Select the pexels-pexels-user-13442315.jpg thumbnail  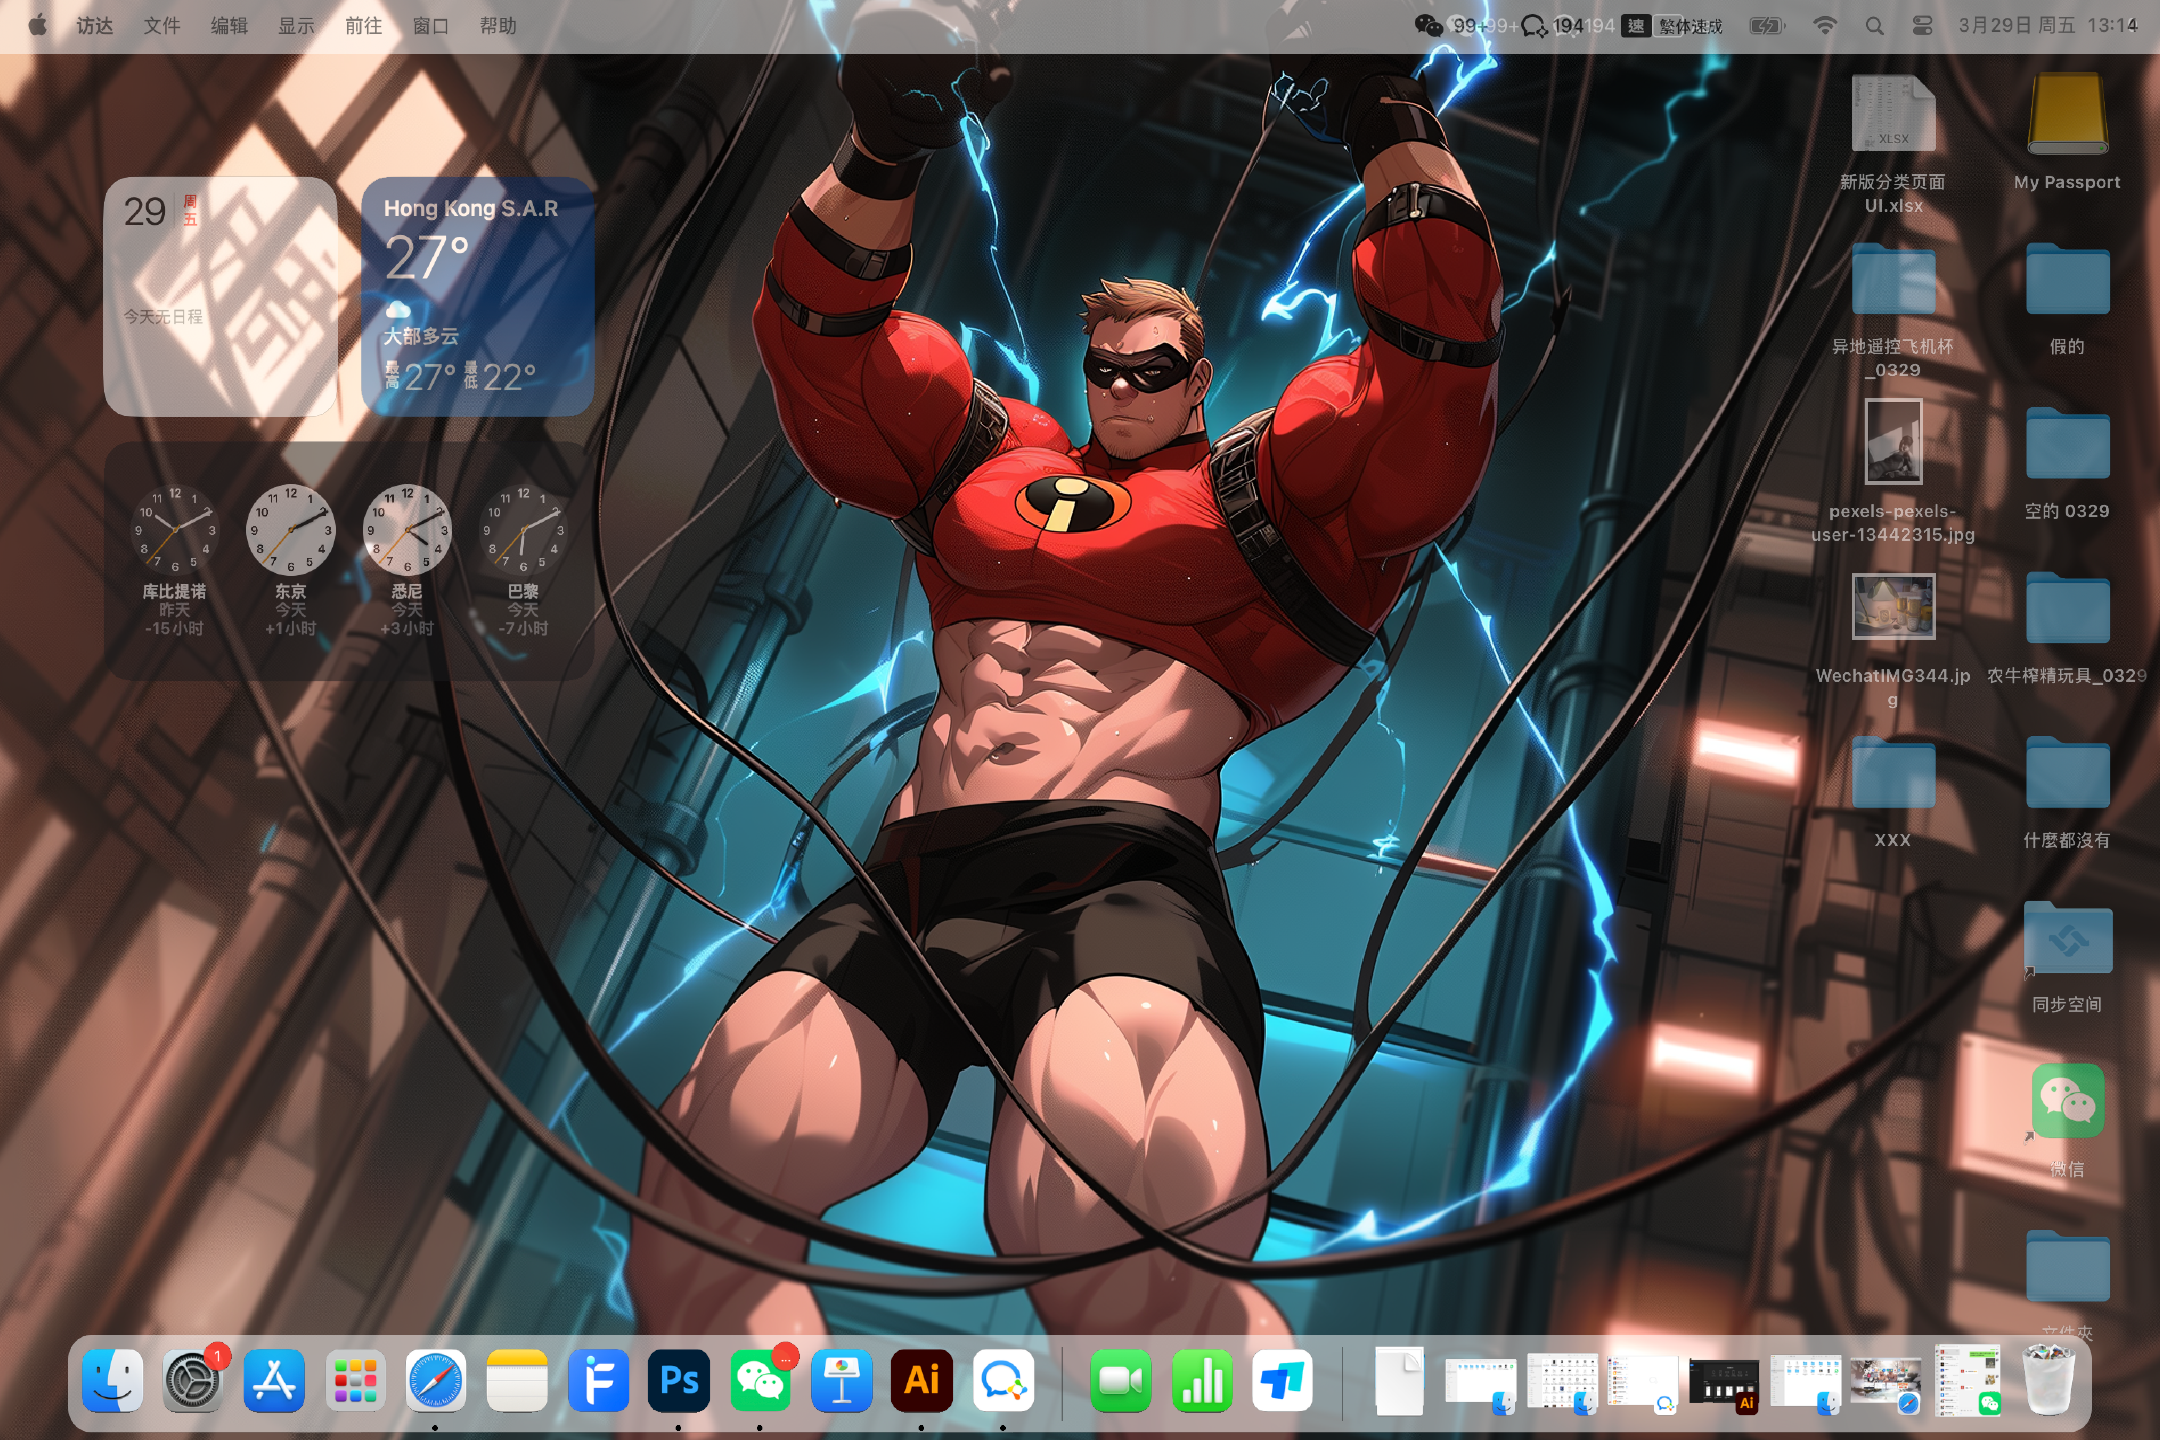pos(1893,441)
